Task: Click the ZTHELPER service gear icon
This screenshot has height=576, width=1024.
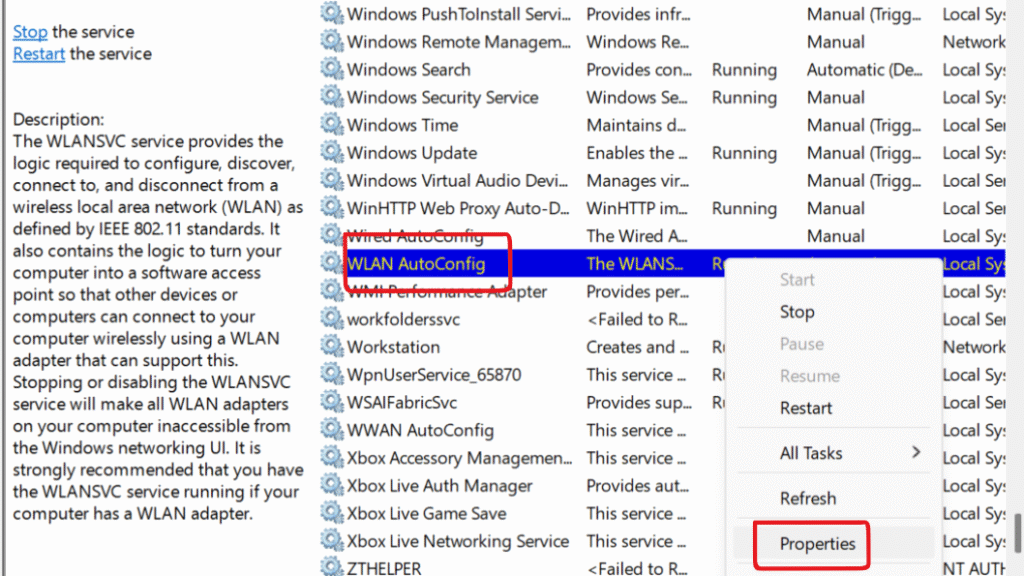Action: coord(332,567)
